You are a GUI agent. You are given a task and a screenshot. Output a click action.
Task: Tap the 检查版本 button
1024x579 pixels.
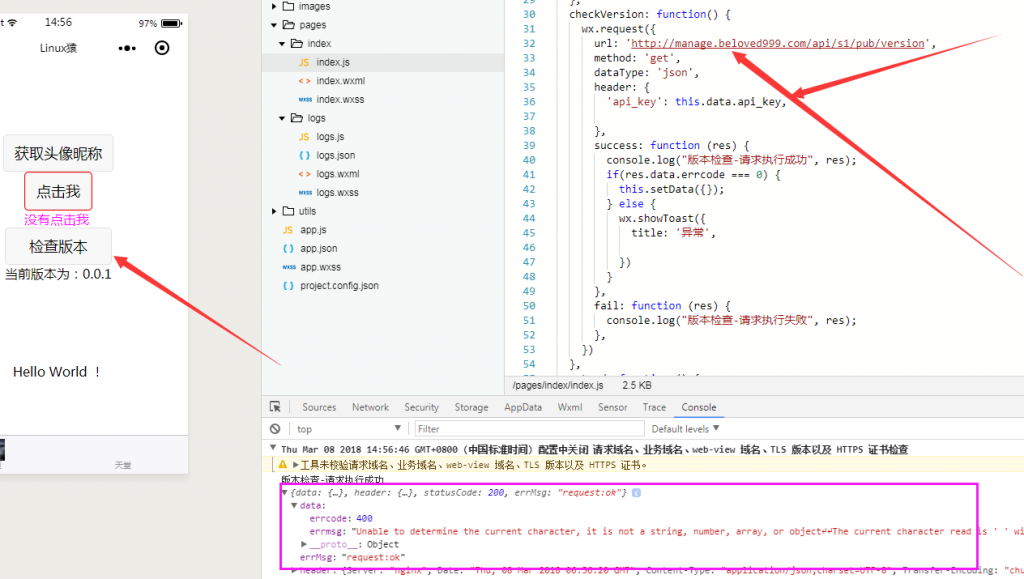point(58,247)
